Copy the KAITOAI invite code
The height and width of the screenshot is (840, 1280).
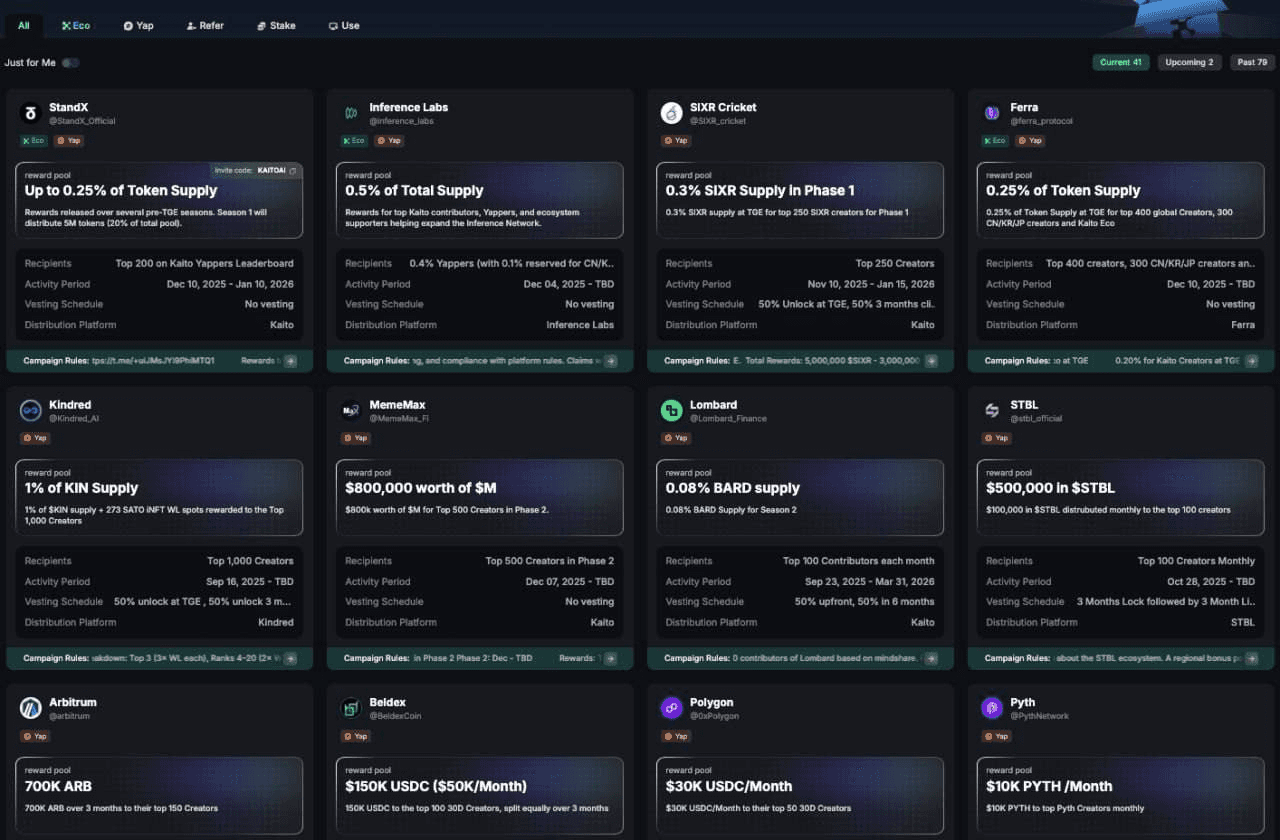coord(292,171)
